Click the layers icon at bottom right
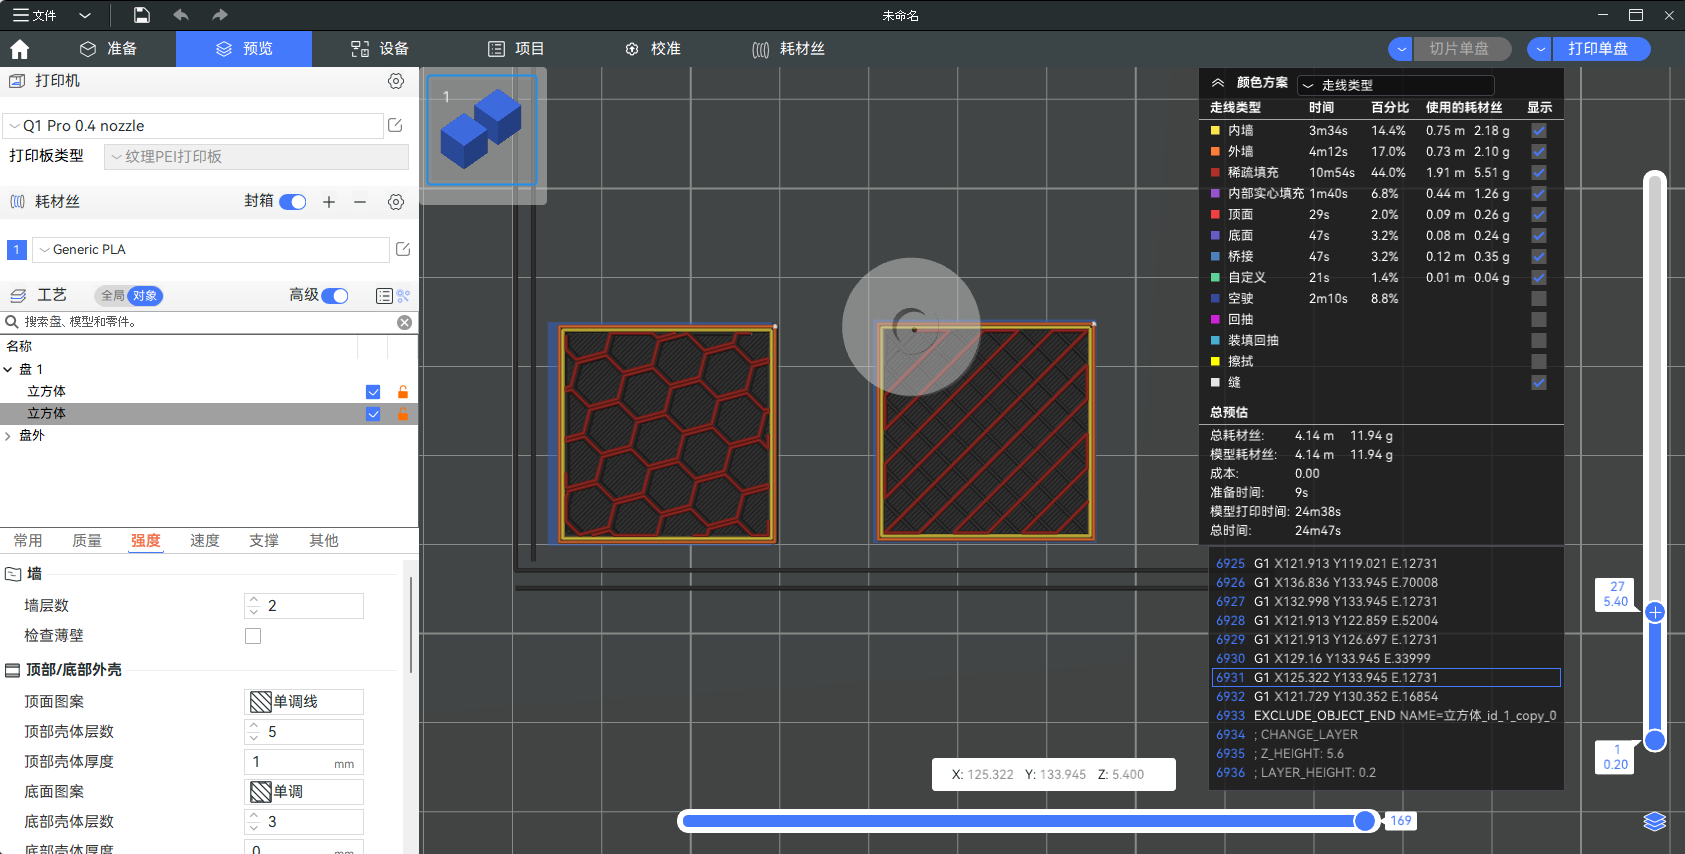This screenshot has width=1685, height=854. [1655, 822]
